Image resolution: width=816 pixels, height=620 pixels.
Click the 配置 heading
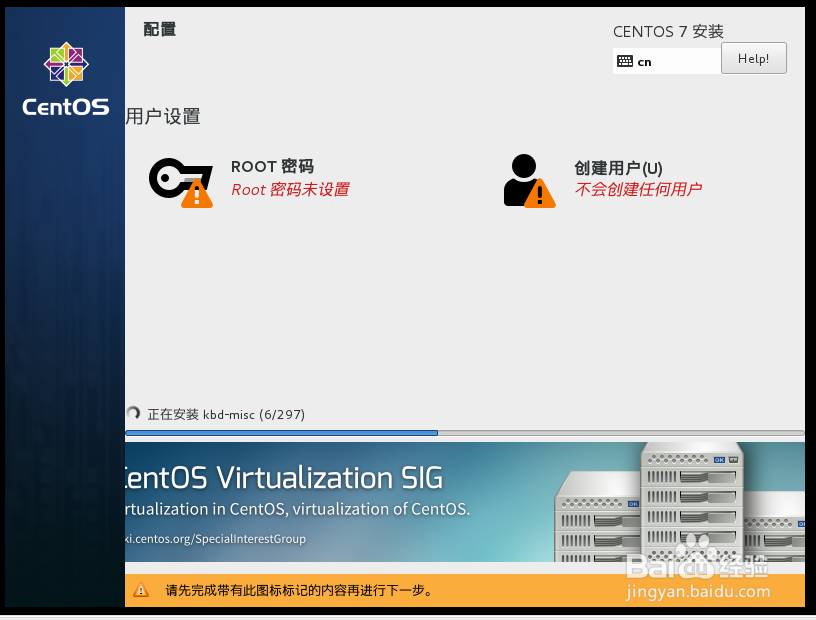pos(159,29)
